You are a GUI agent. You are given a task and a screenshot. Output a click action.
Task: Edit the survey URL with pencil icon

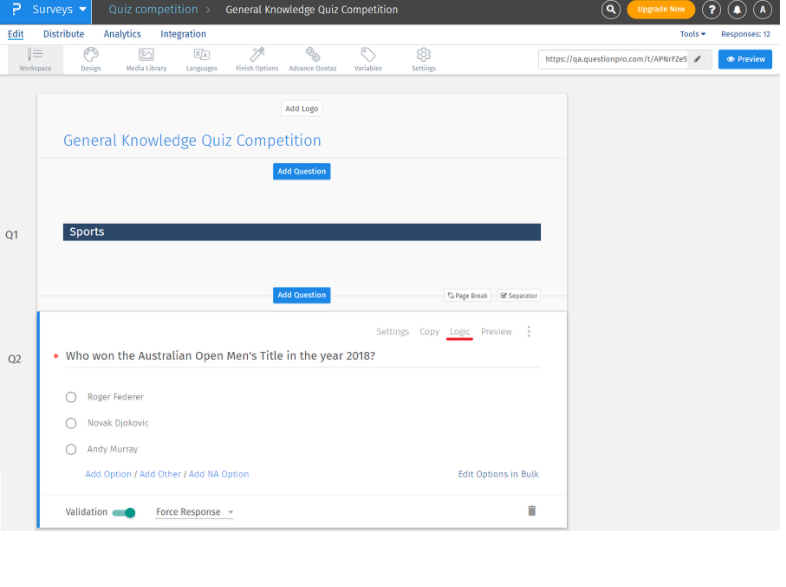[x=697, y=59]
